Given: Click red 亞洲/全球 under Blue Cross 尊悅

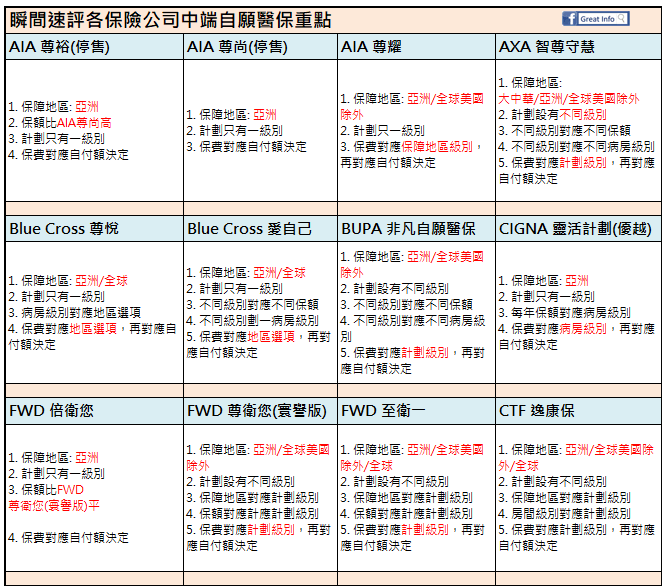Looking at the screenshot, I should [102, 281].
